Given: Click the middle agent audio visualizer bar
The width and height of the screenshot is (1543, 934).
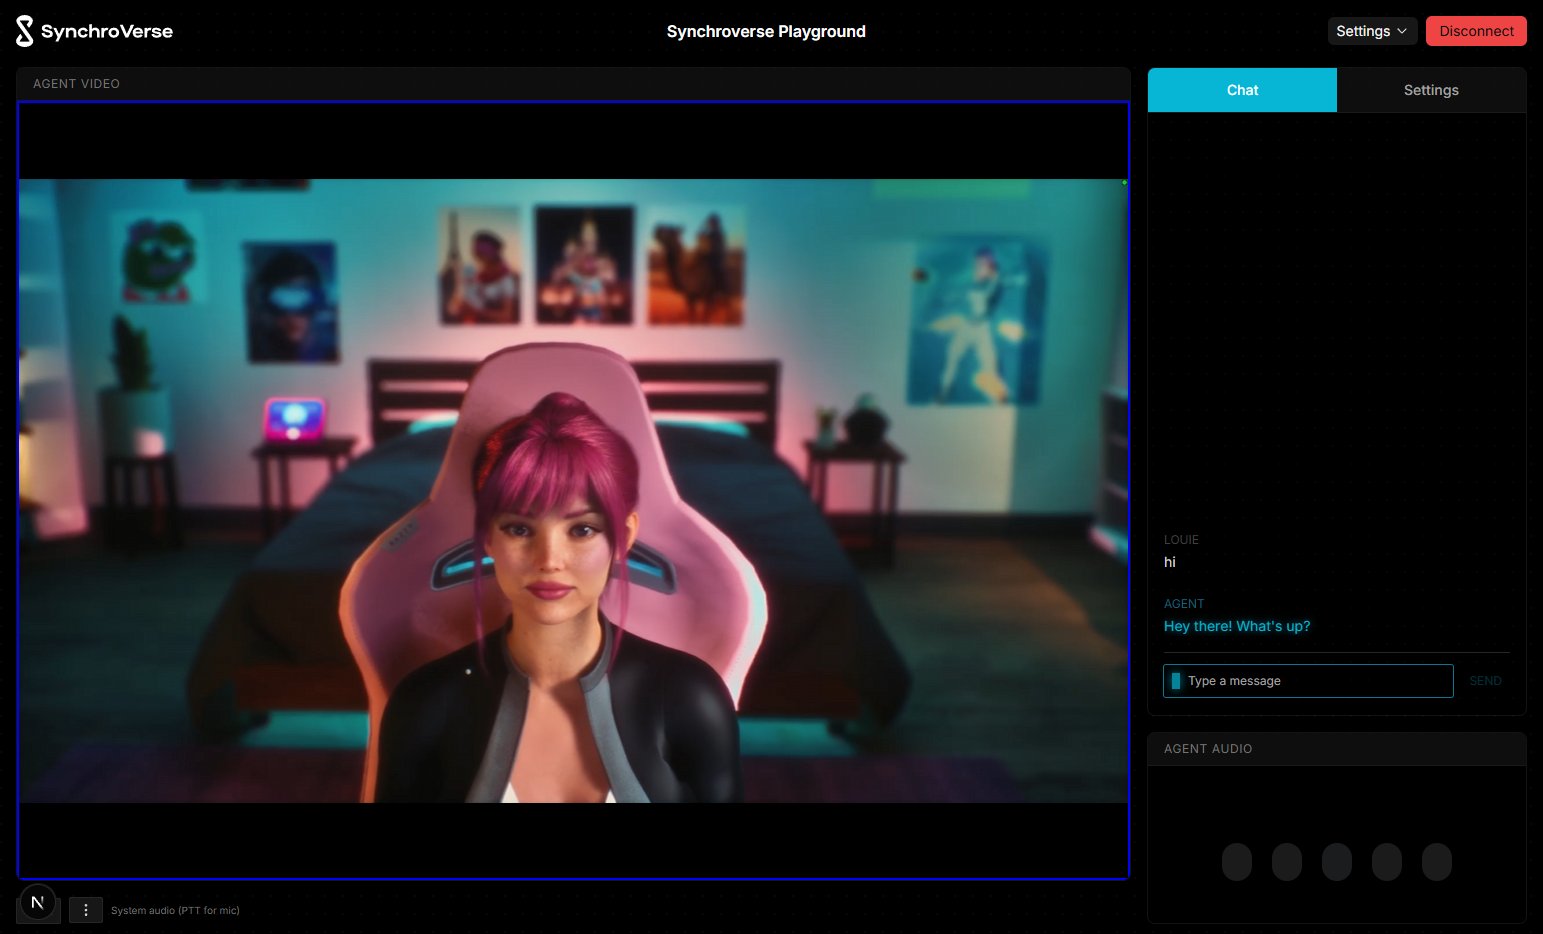Looking at the screenshot, I should [1336, 861].
